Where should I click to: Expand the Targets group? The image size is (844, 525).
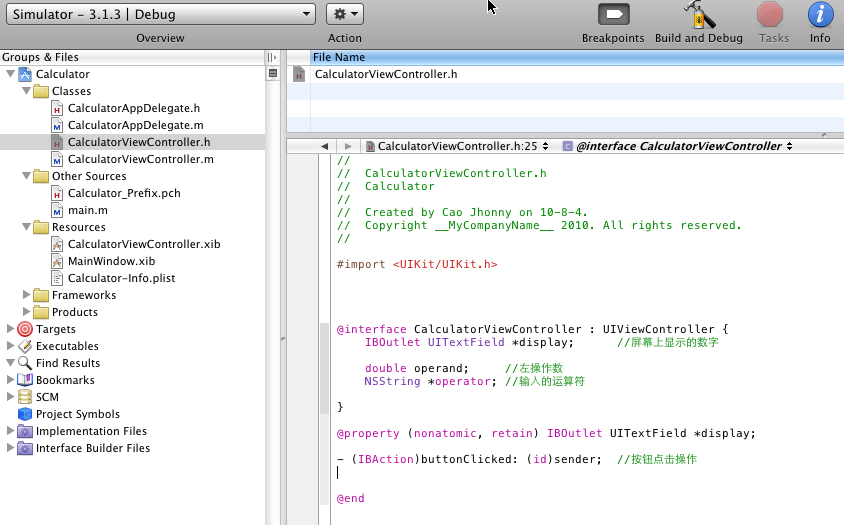(x=10, y=329)
